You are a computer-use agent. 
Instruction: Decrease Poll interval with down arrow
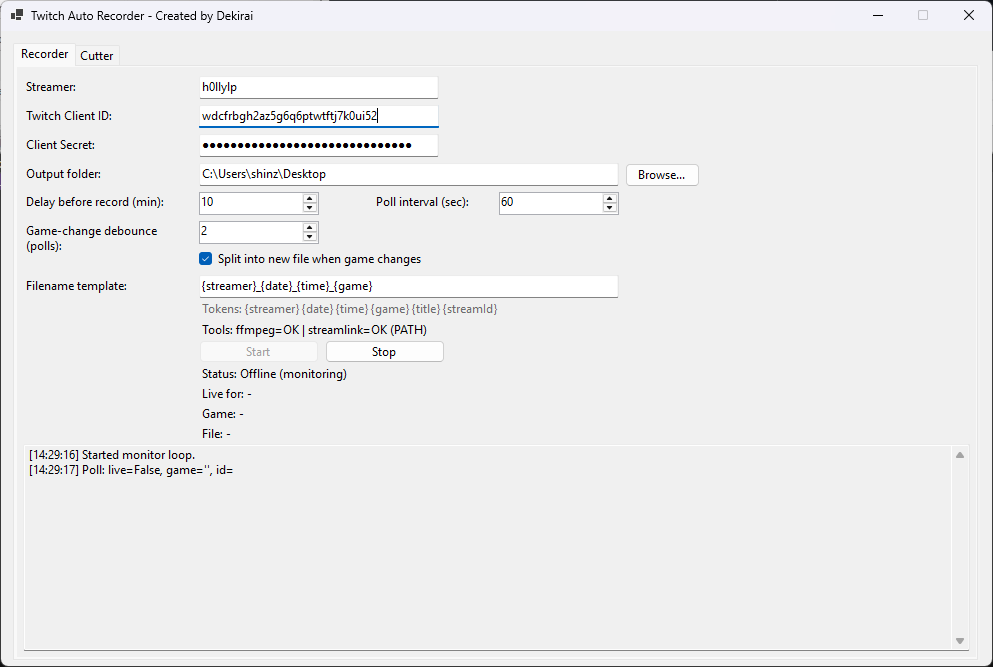(x=610, y=208)
